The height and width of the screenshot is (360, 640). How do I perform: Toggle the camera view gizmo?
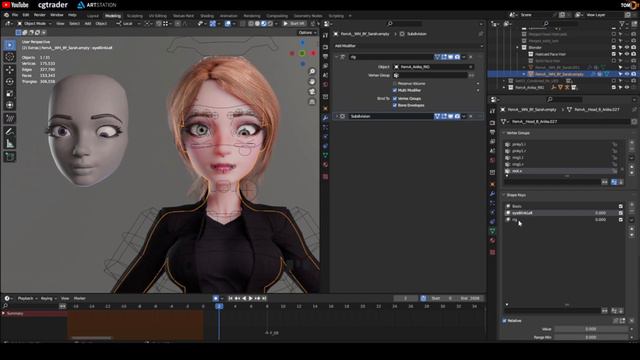point(312,91)
